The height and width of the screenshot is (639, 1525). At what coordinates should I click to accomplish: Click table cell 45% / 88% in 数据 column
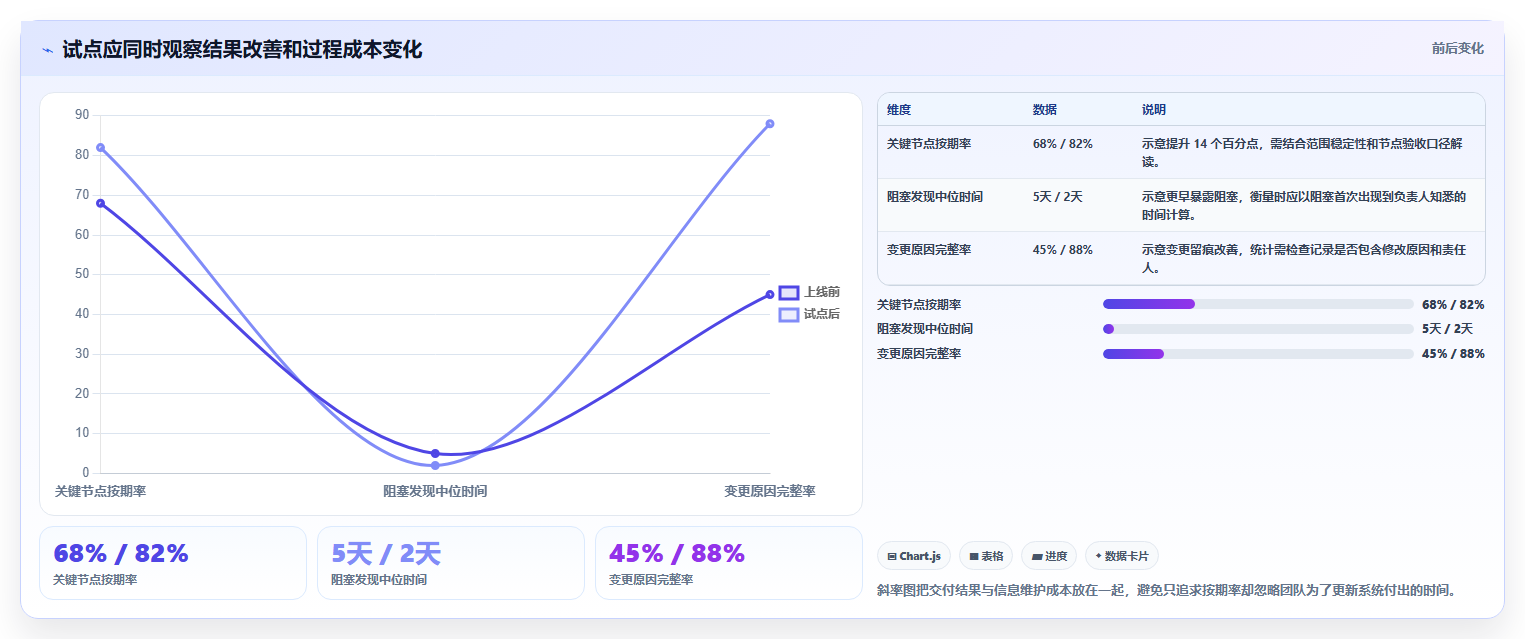point(1063,250)
